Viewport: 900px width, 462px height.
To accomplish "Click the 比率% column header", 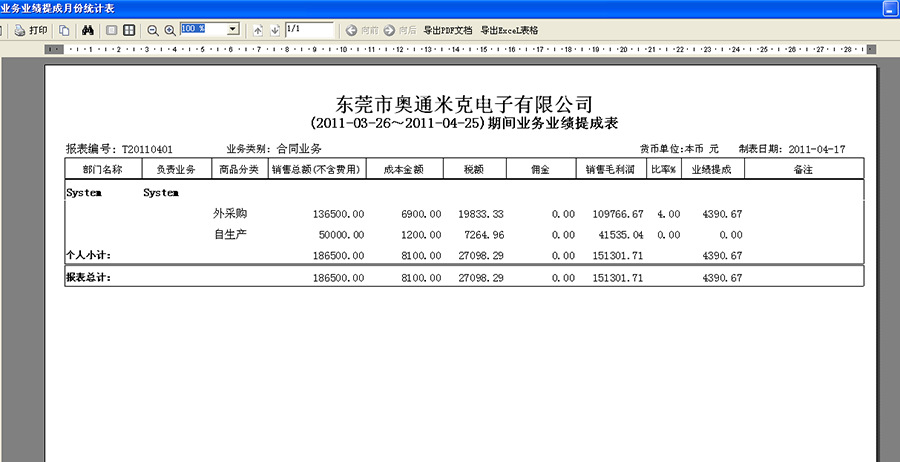I will (664, 169).
